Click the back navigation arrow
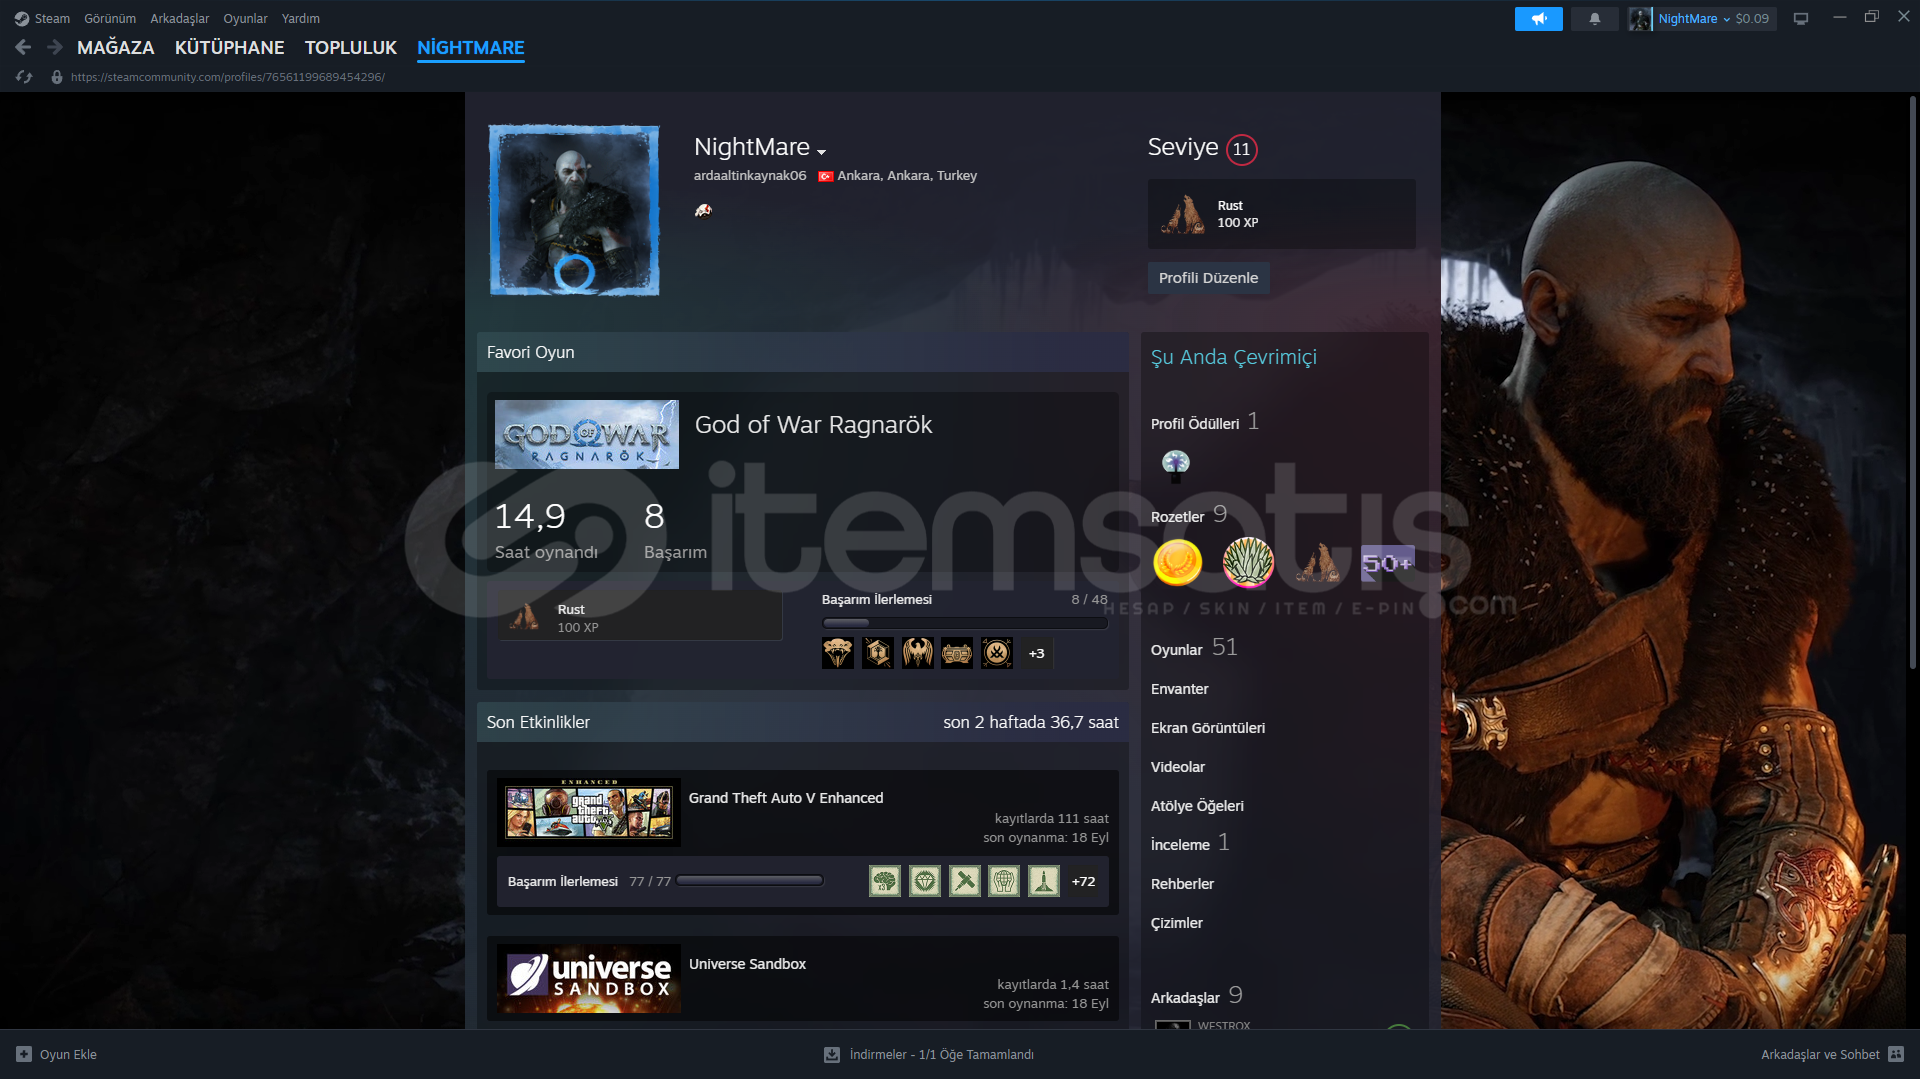 (x=23, y=47)
